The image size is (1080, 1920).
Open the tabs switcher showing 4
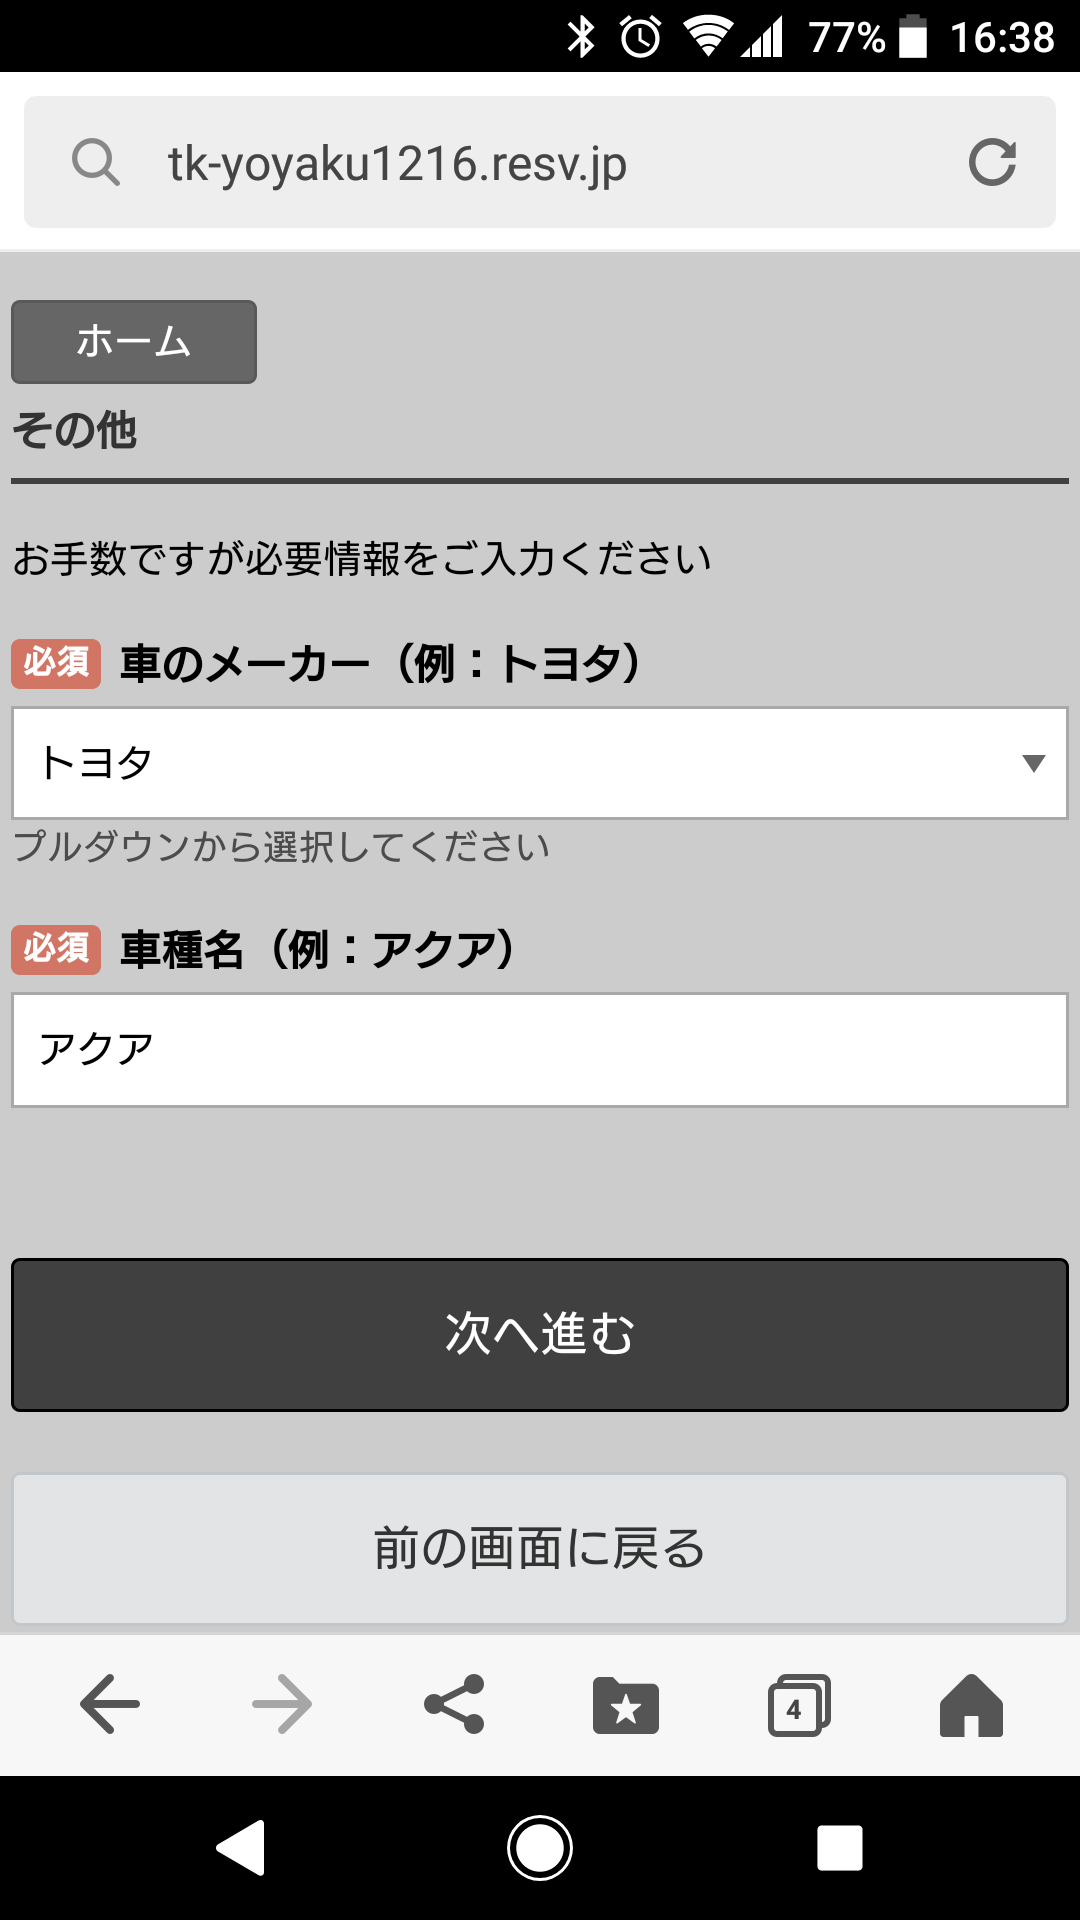point(798,1704)
